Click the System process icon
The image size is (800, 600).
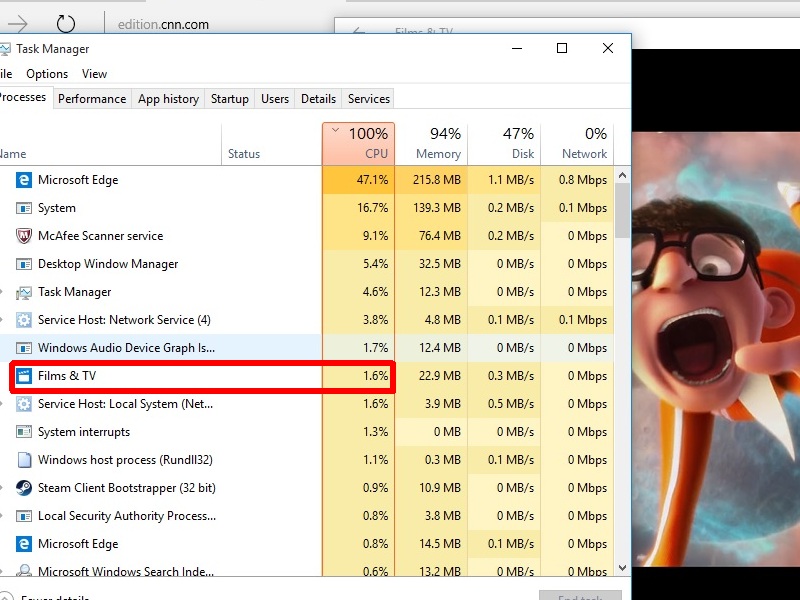pyautogui.click(x=24, y=208)
